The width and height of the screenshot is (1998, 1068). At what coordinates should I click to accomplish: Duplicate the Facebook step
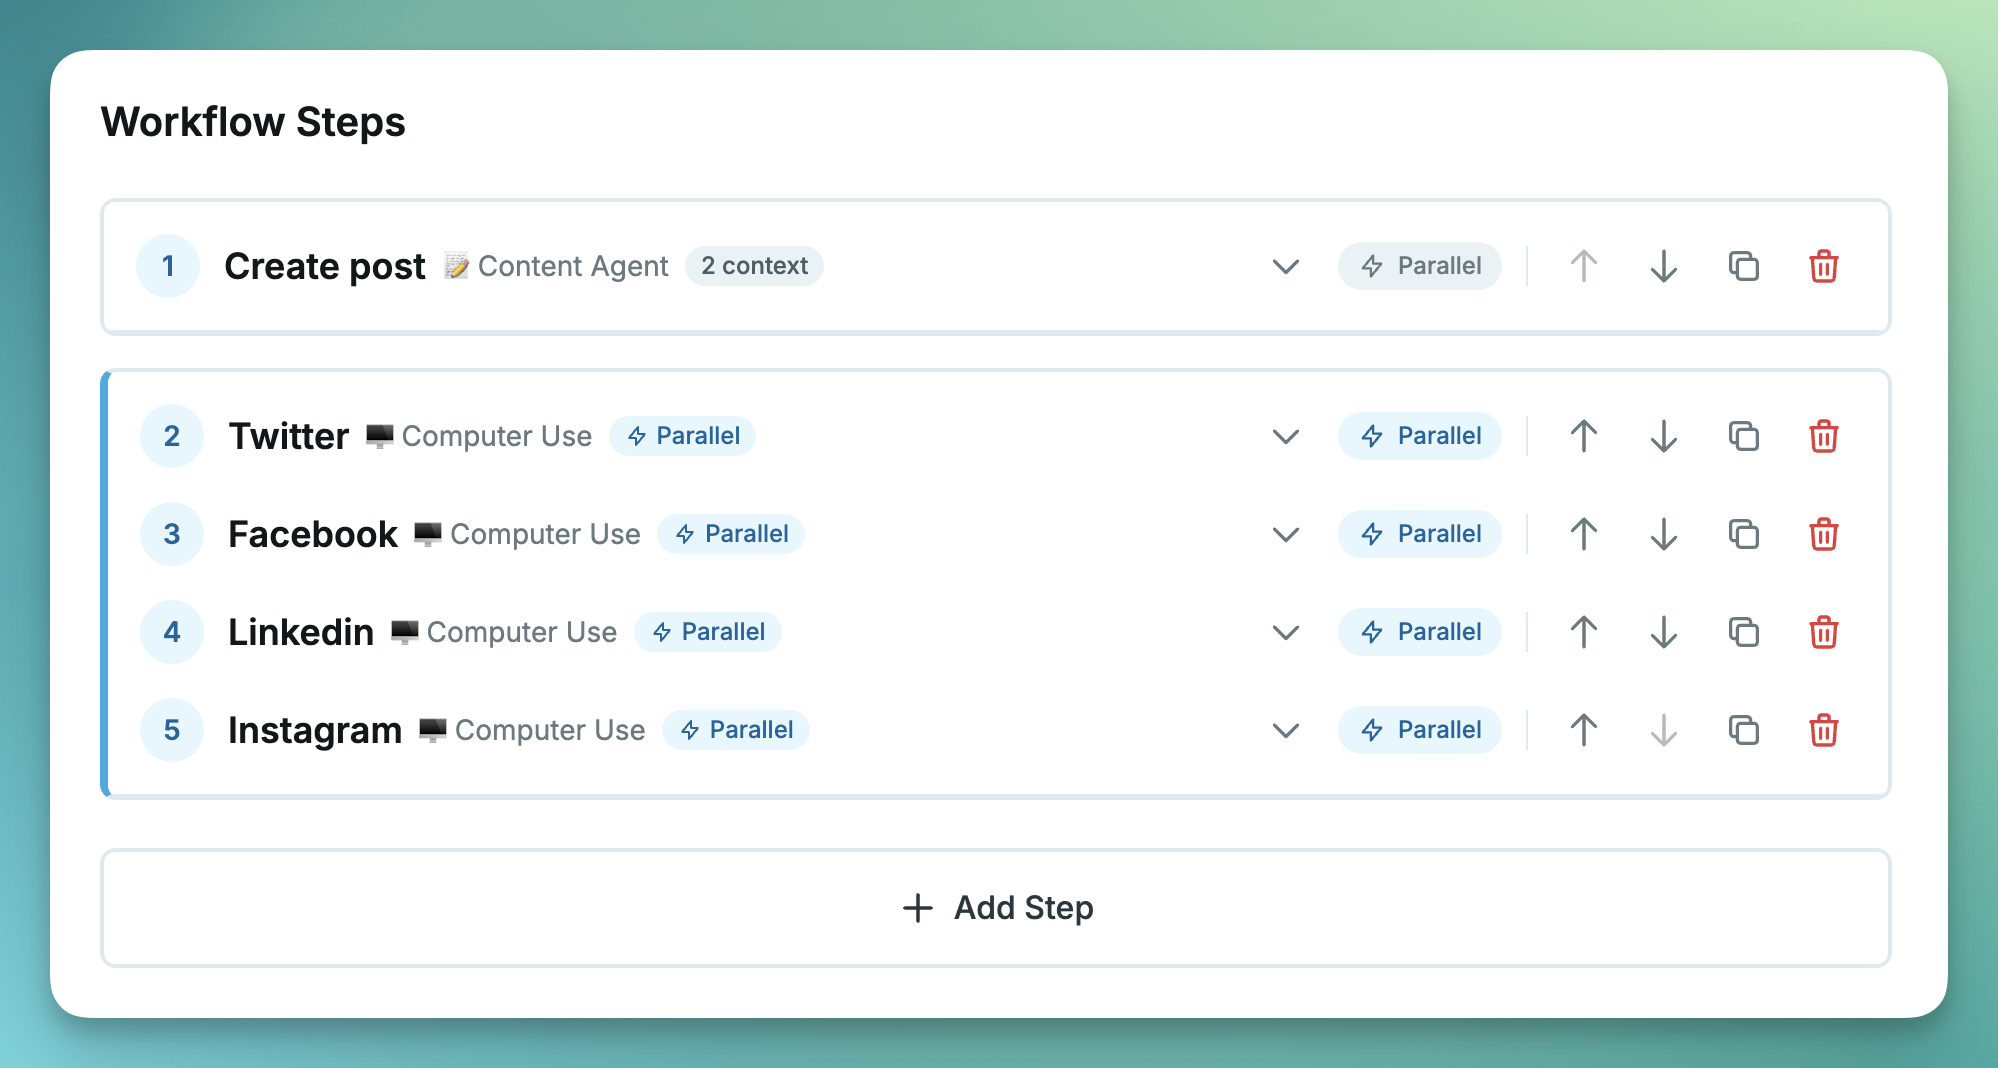point(1743,534)
